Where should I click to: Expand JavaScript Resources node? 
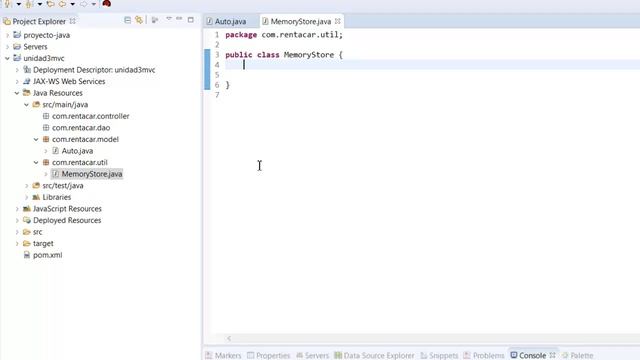click(x=17, y=209)
